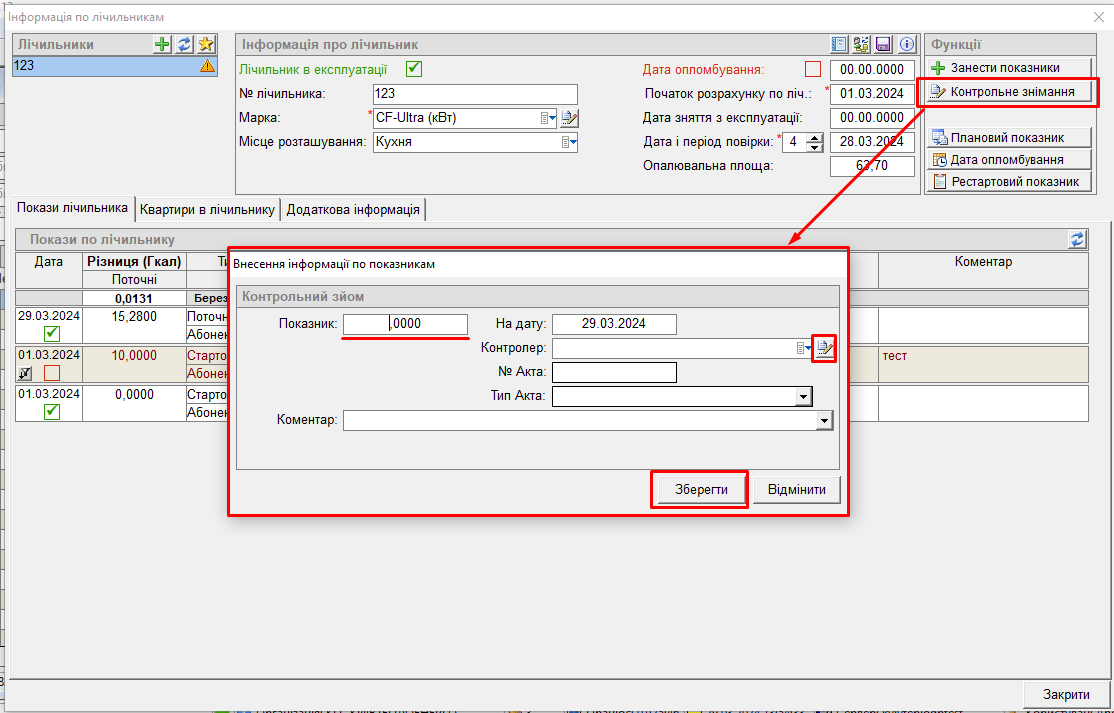
Task: Click warning triangle on meter 123
Action: (x=207, y=66)
